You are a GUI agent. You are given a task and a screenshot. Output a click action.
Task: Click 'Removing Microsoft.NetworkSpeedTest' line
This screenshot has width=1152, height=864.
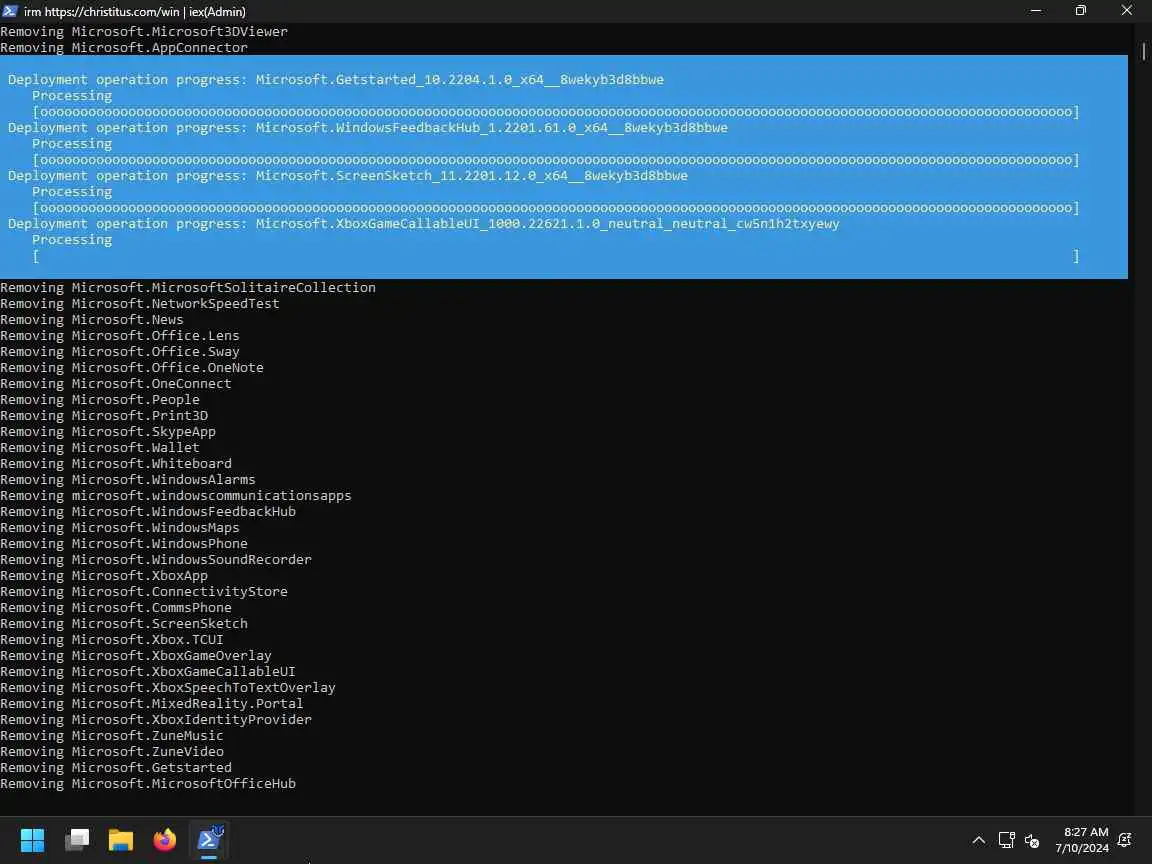[x=140, y=303]
